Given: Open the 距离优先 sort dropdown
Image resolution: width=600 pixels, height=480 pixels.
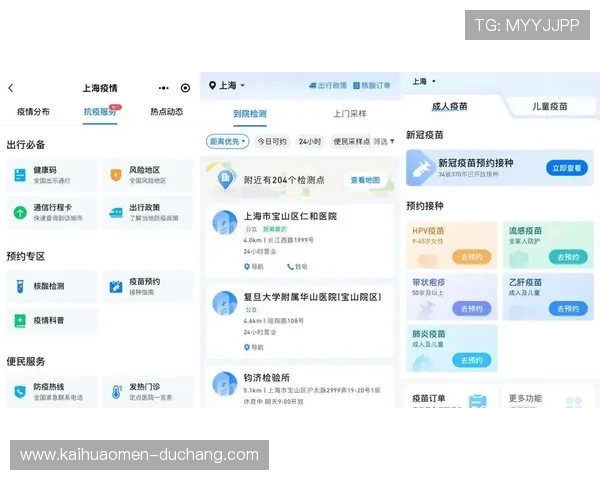Looking at the screenshot, I should point(227,141).
